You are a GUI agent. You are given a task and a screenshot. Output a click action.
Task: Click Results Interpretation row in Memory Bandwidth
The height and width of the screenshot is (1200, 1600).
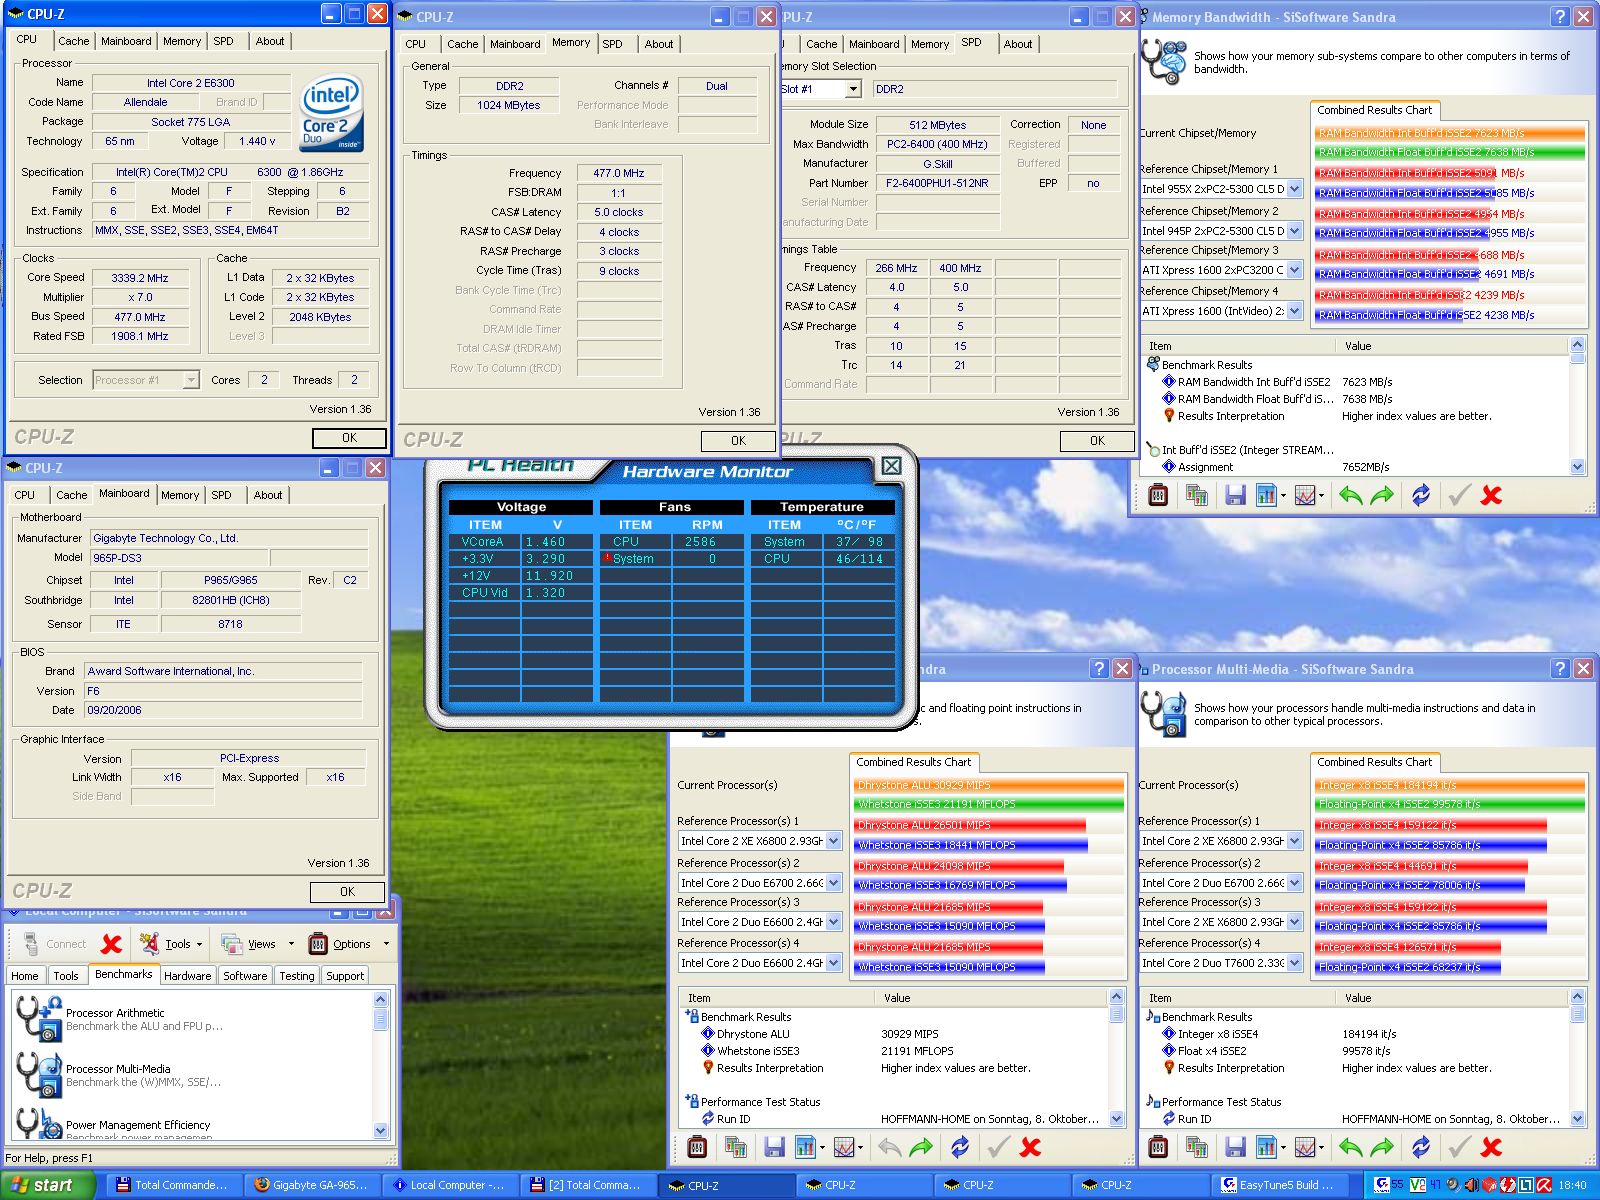pos(1360,416)
